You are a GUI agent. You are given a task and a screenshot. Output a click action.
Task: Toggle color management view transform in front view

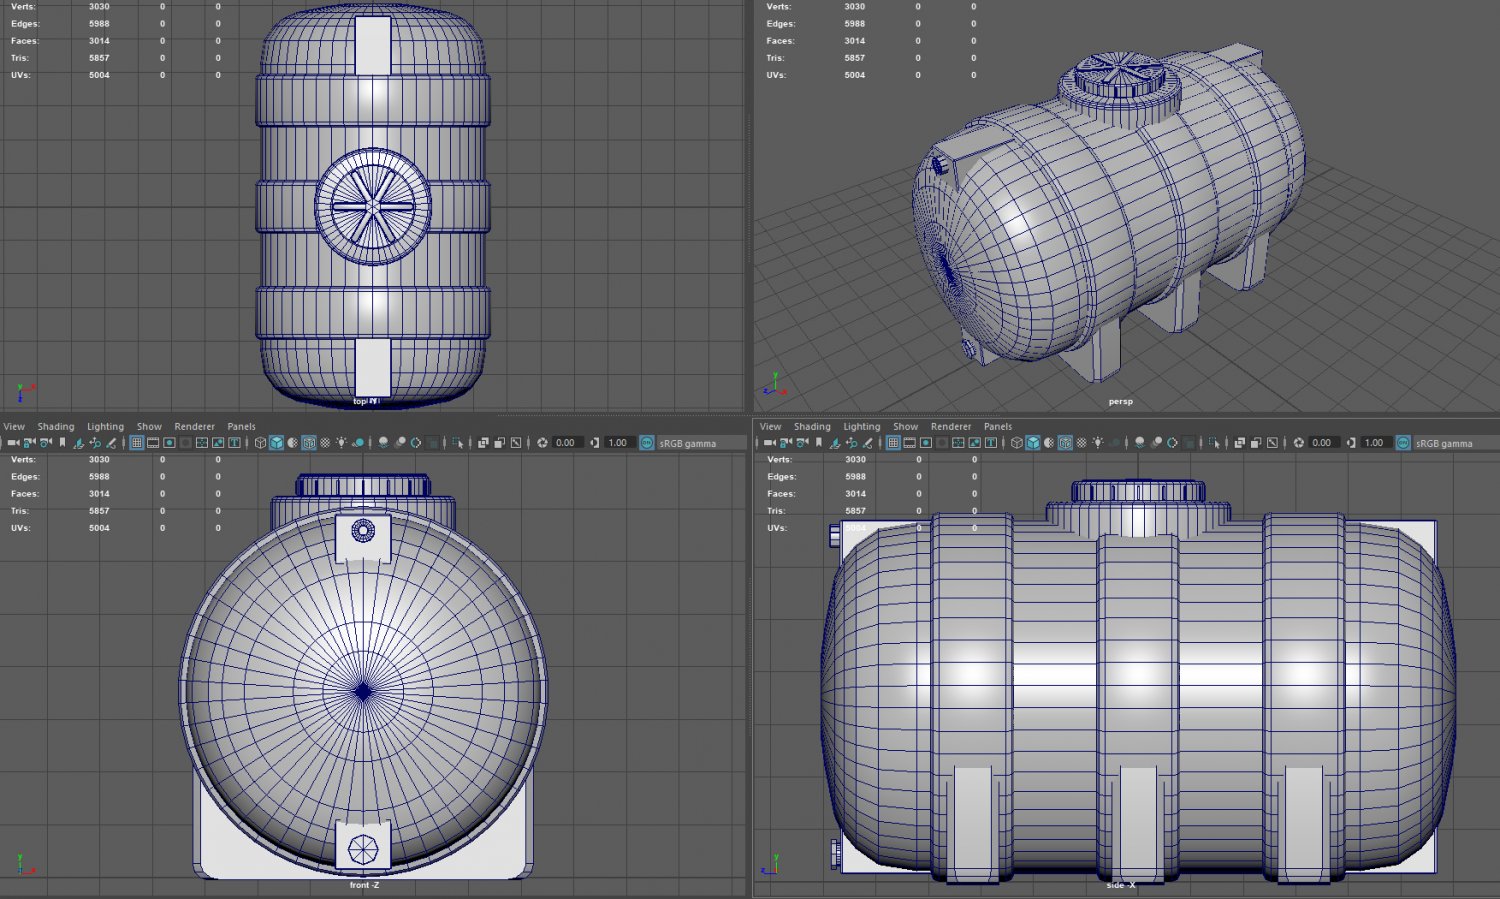click(646, 443)
